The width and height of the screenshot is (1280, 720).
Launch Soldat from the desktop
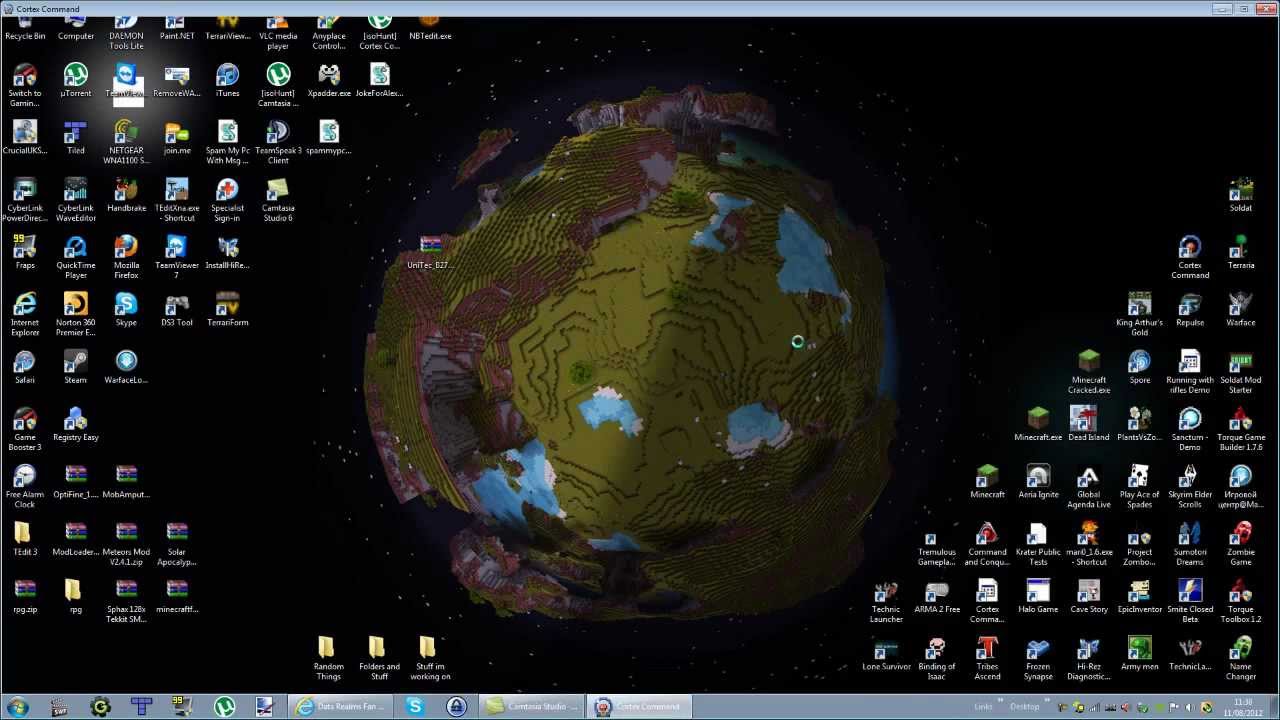(x=1241, y=195)
